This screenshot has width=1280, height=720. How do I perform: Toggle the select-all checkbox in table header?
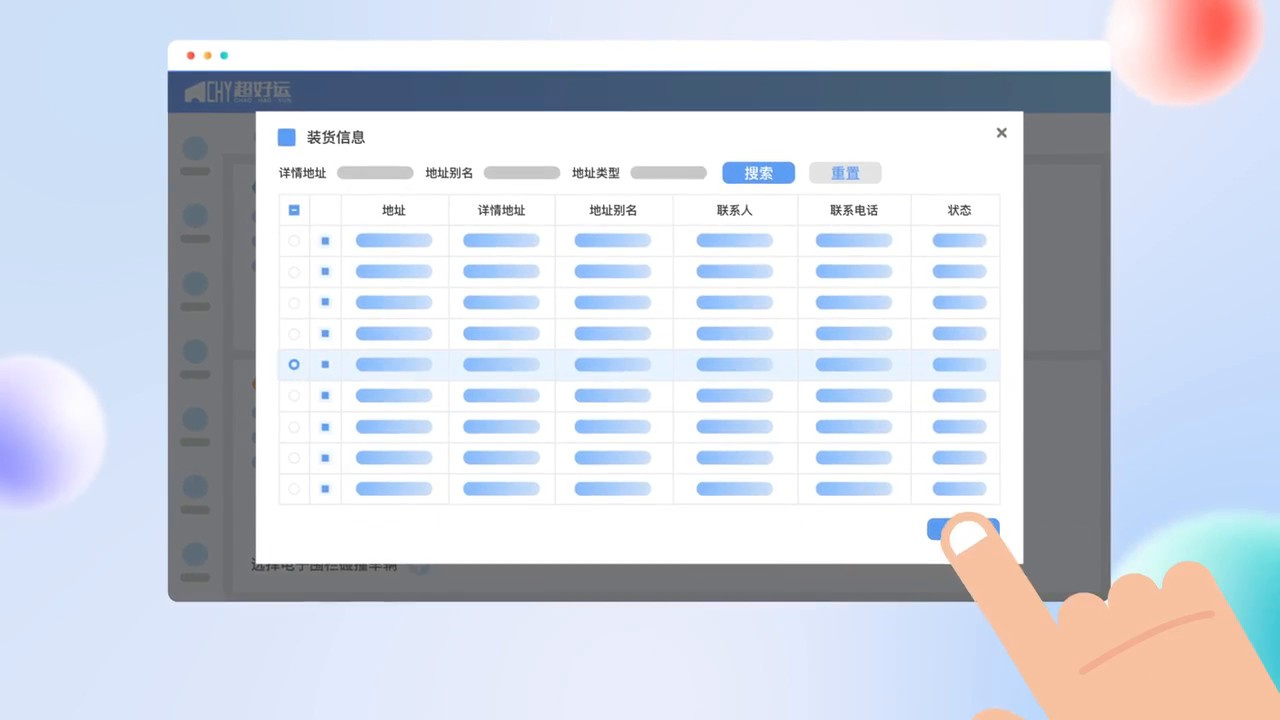[x=294, y=210]
